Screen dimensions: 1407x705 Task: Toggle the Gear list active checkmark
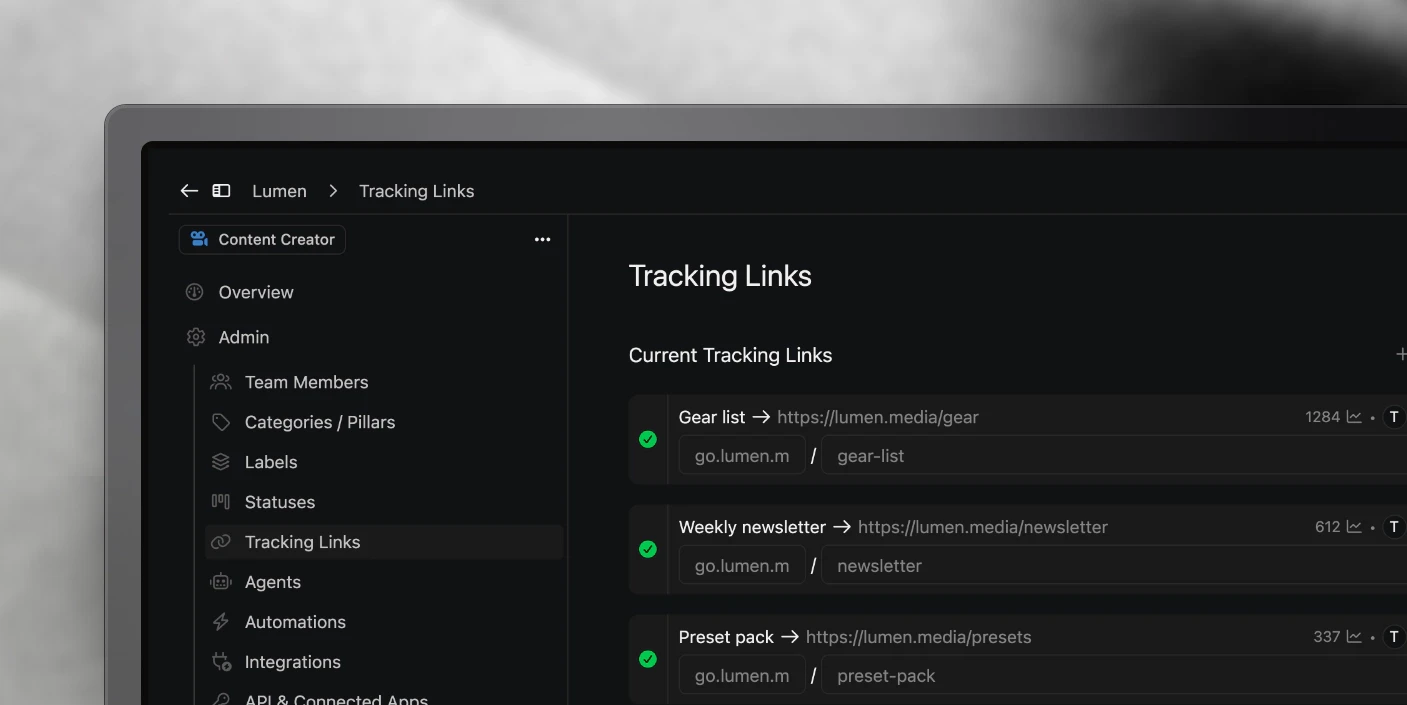(648, 439)
